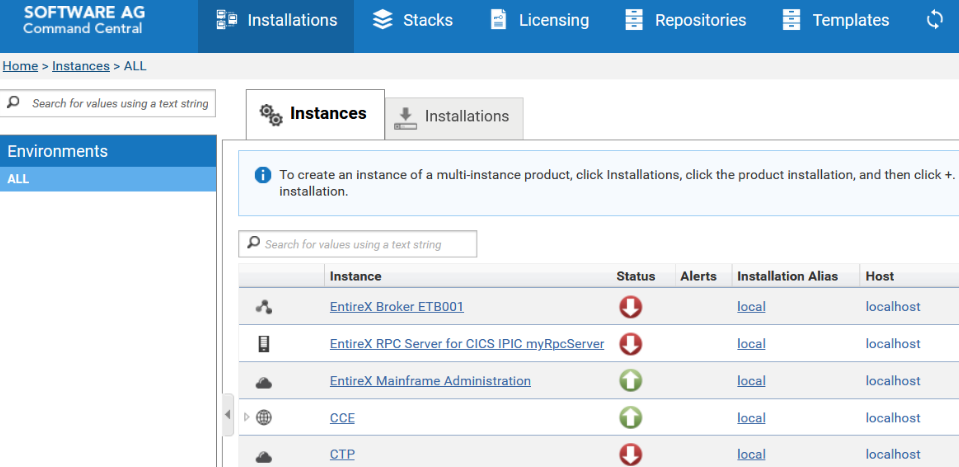The image size is (959, 467).
Task: Click the red stopped status of CTP
Action: coord(630,455)
